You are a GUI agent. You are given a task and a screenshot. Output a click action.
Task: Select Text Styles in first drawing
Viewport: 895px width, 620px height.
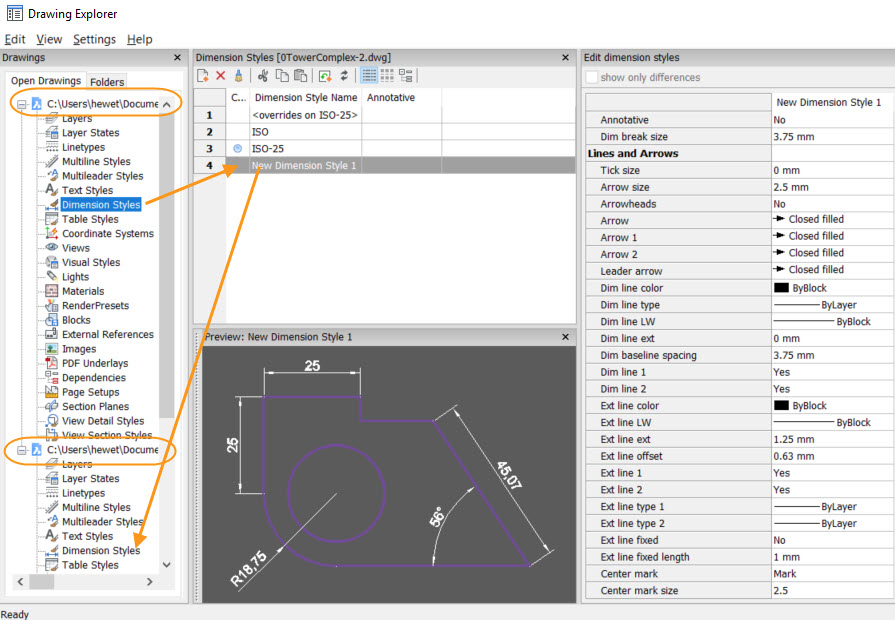point(87,190)
